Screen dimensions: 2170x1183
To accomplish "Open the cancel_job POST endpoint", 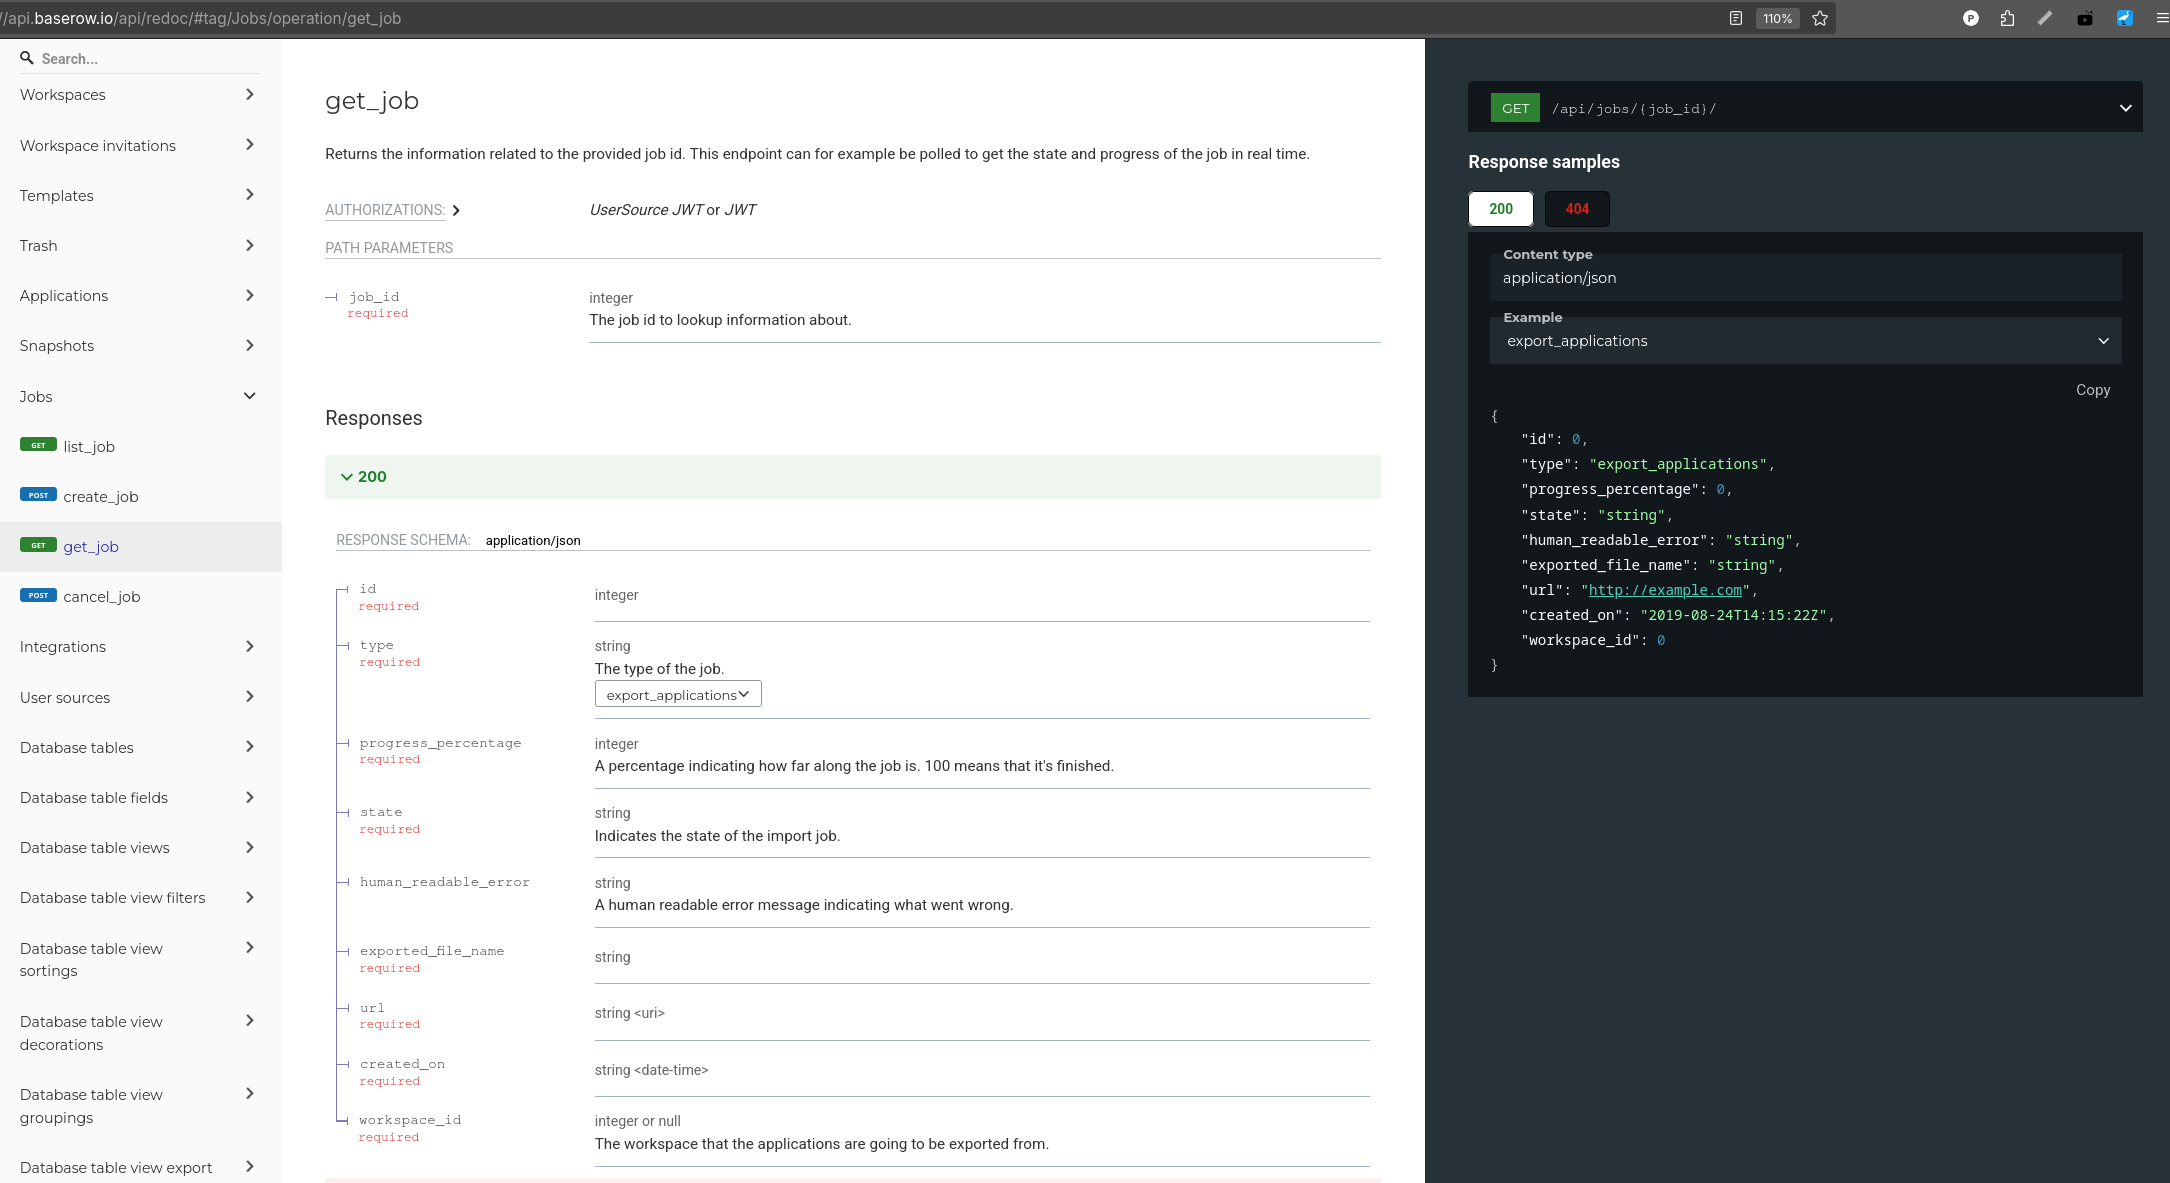I will point(101,597).
